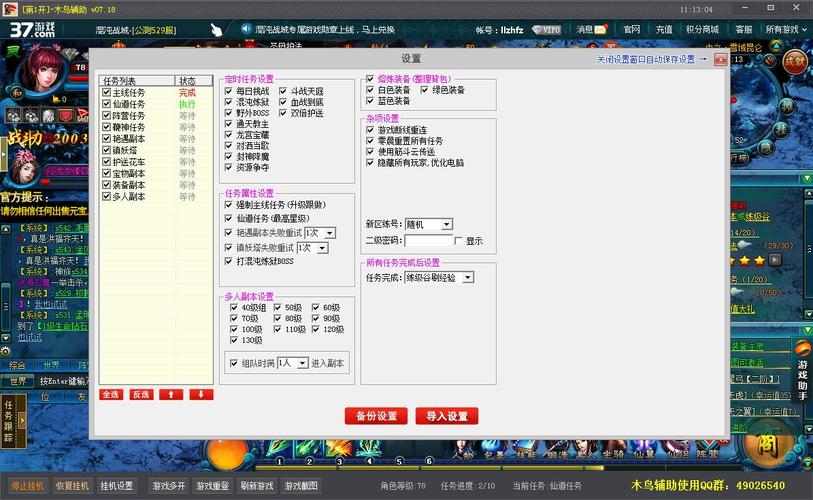The width and height of the screenshot is (813, 500).
Task: Toggle 每日挑战 timed task checkbox
Action: coord(229,91)
